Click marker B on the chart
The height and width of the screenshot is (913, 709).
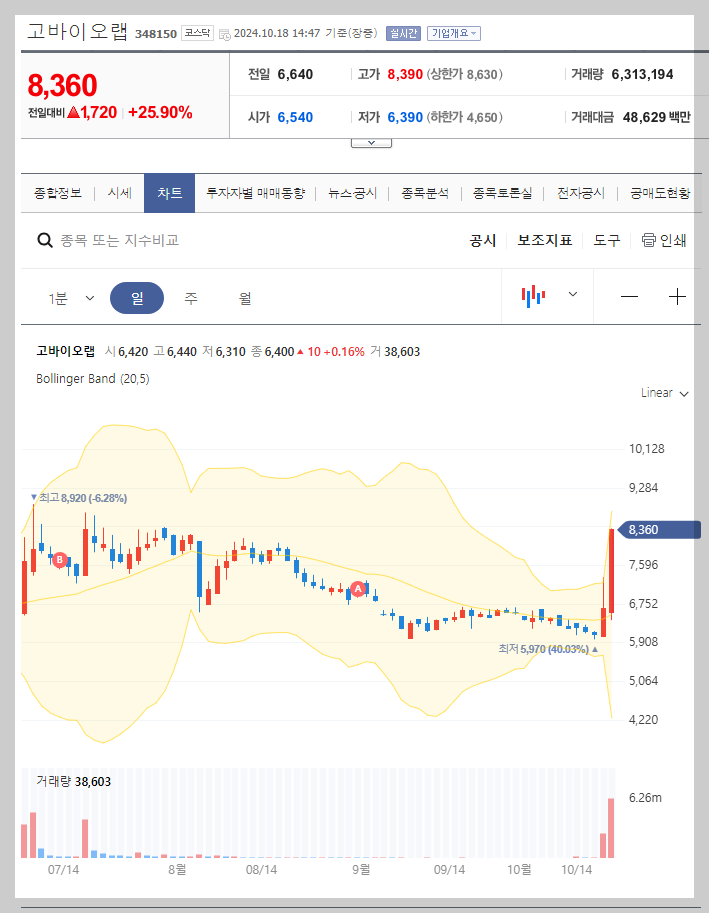point(59,559)
